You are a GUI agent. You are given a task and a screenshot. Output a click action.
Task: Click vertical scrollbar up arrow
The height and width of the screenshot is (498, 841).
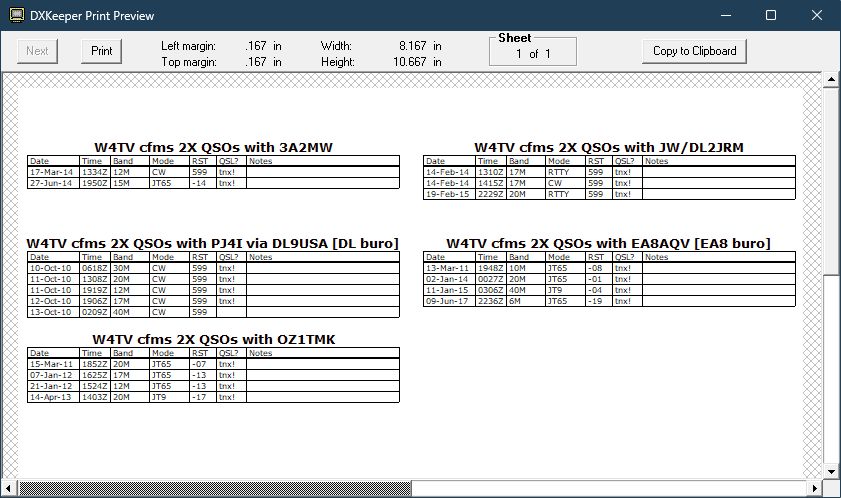point(831,79)
